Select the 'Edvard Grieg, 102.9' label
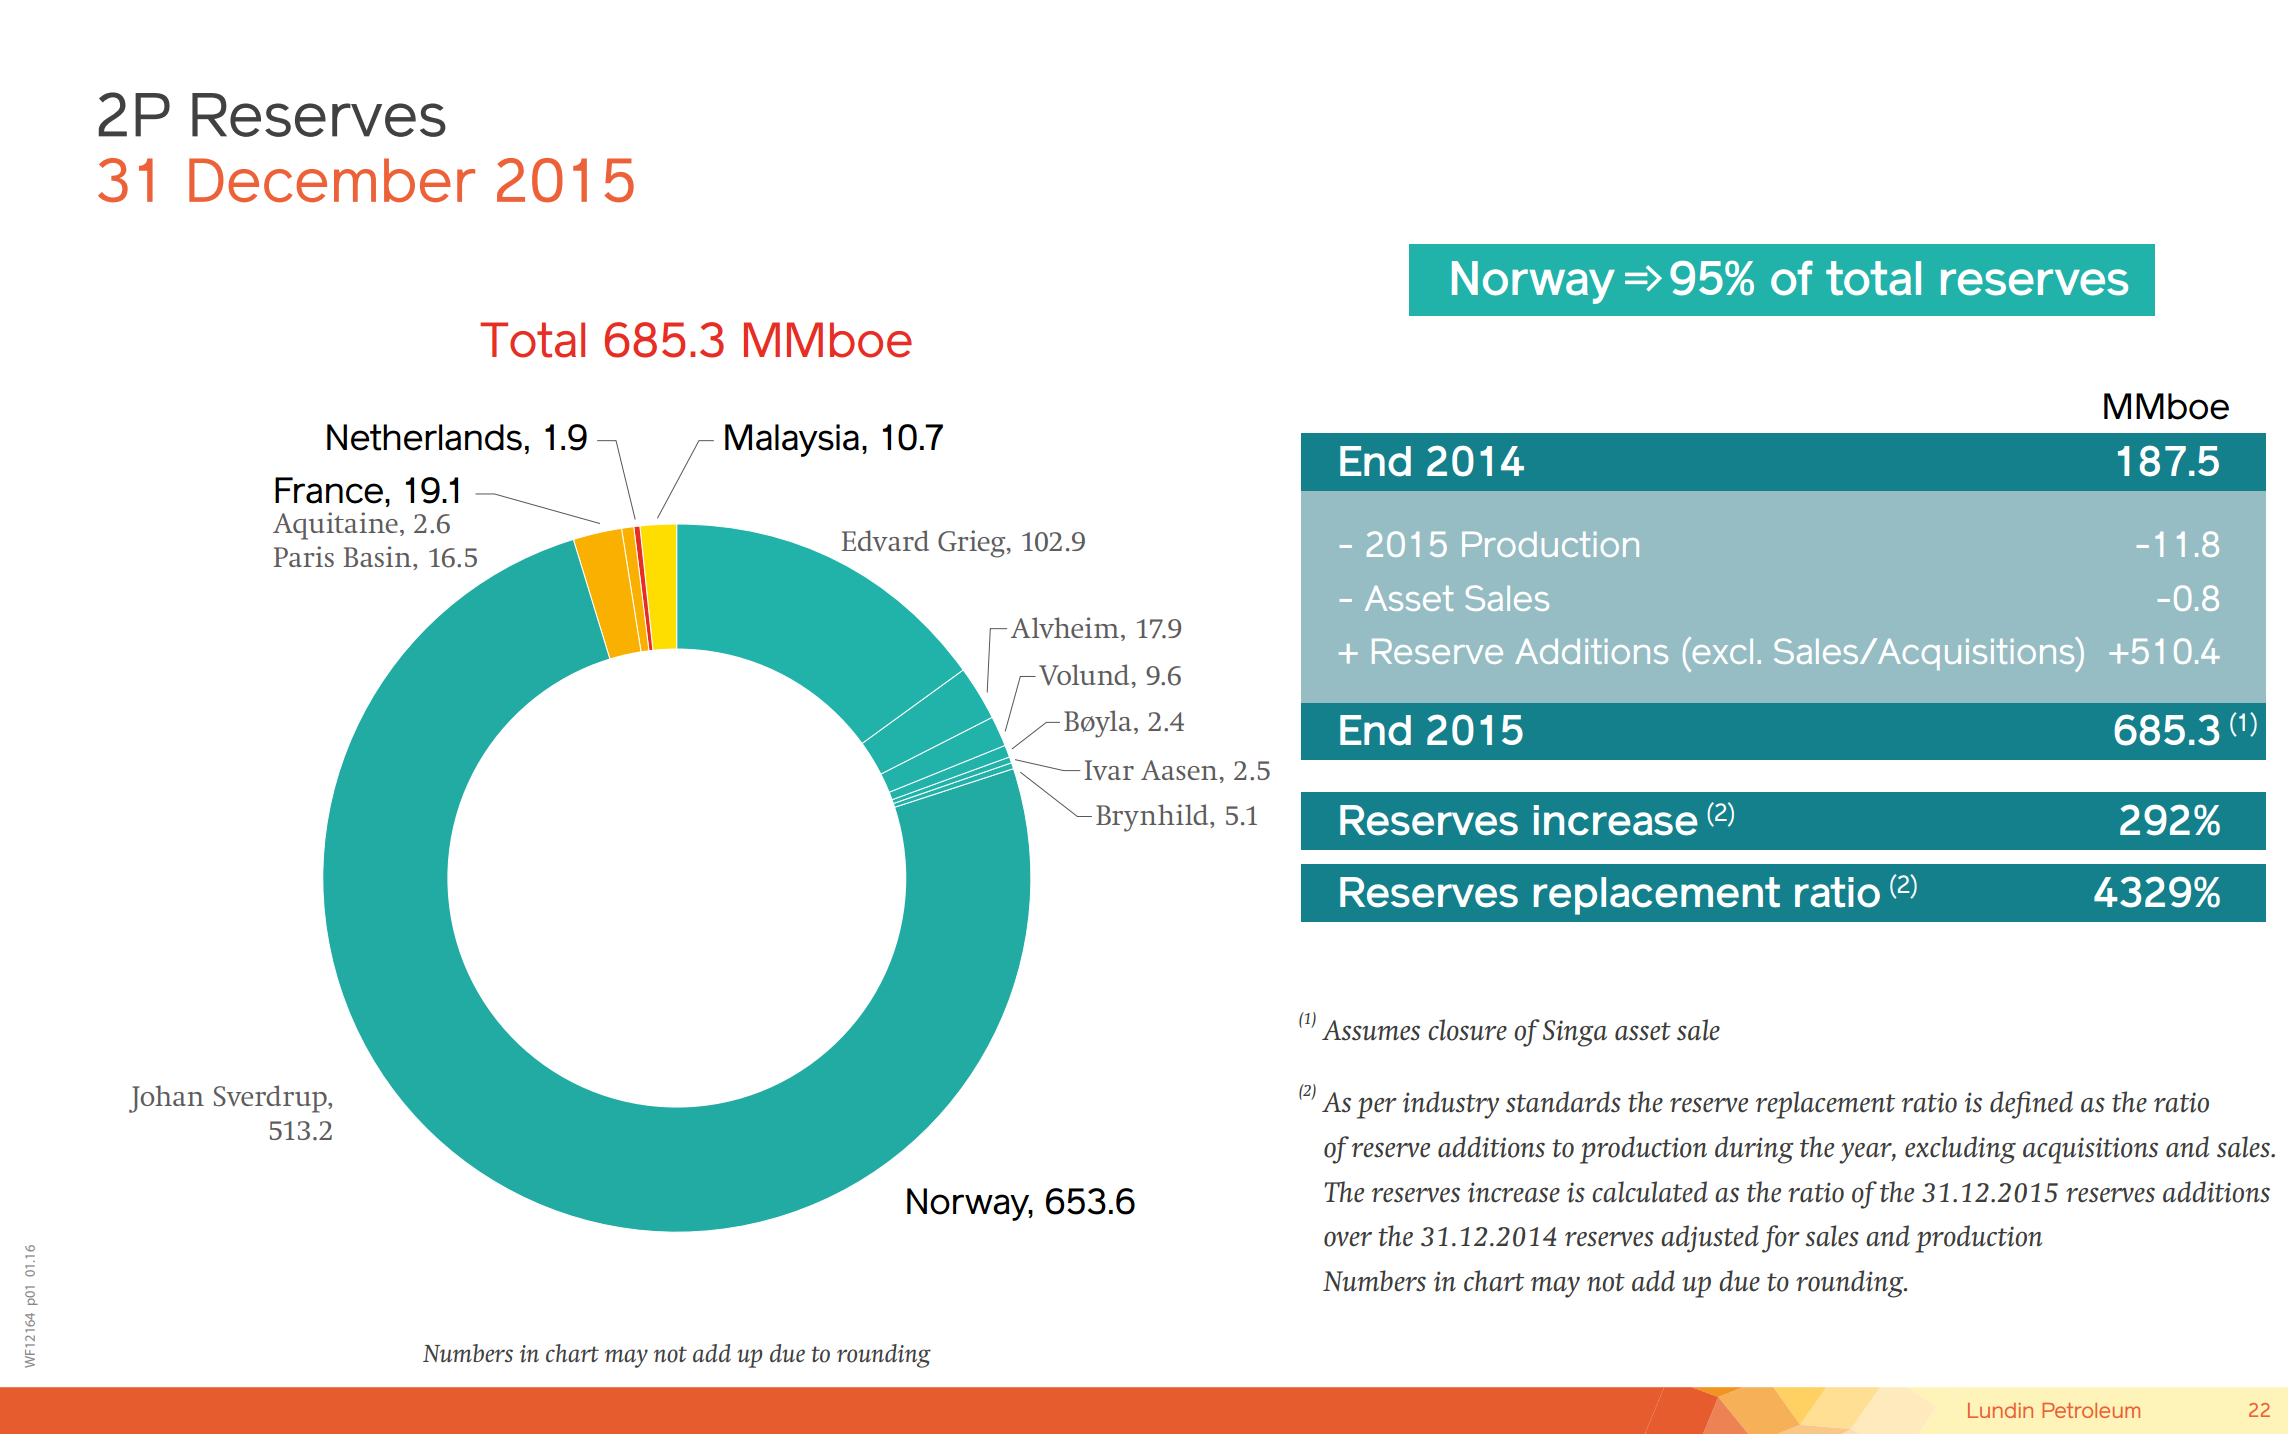The image size is (2288, 1434). (963, 542)
